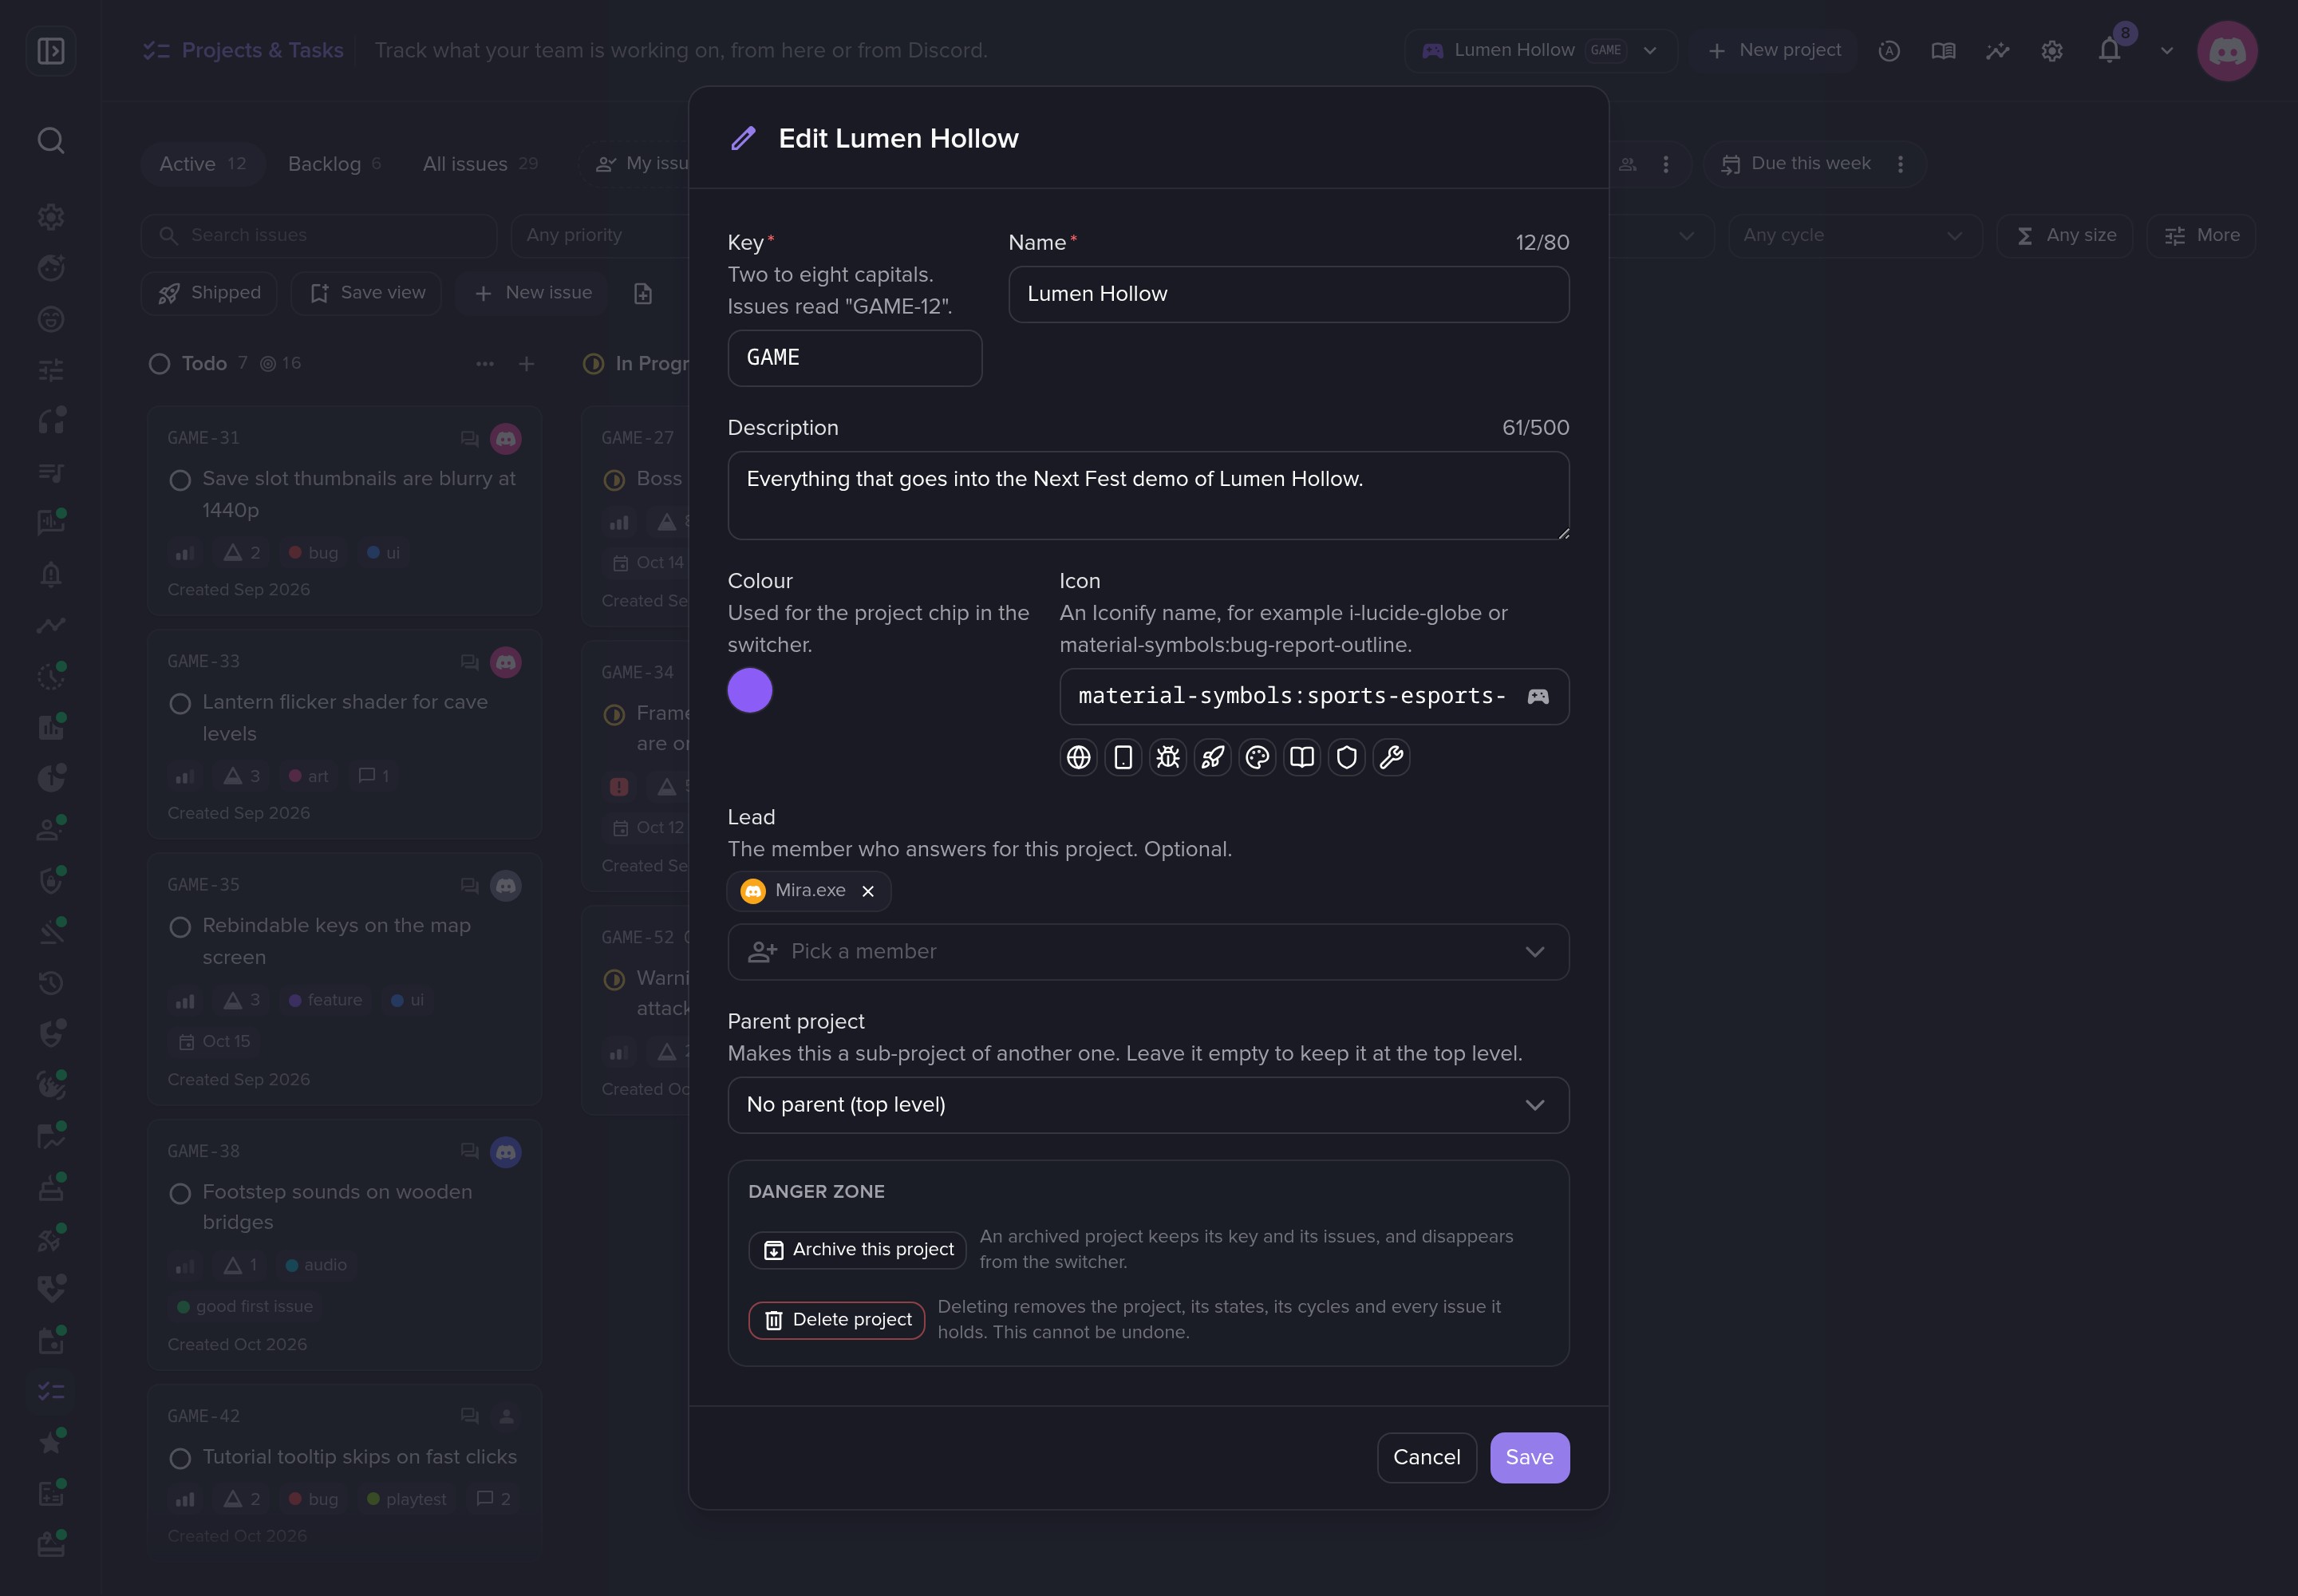The image size is (2298, 1596).
Task: Pick the shield icon suggestion
Action: tap(1347, 758)
